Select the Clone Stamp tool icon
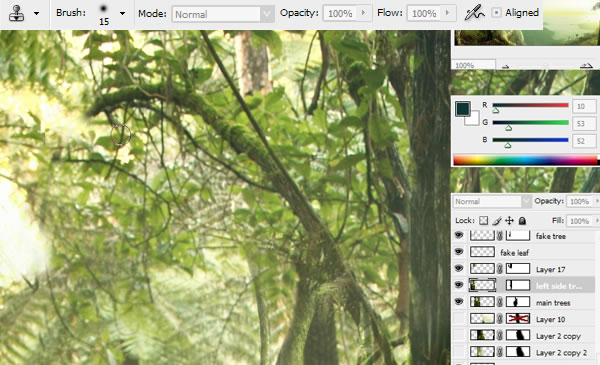600x365 pixels. click(17, 13)
